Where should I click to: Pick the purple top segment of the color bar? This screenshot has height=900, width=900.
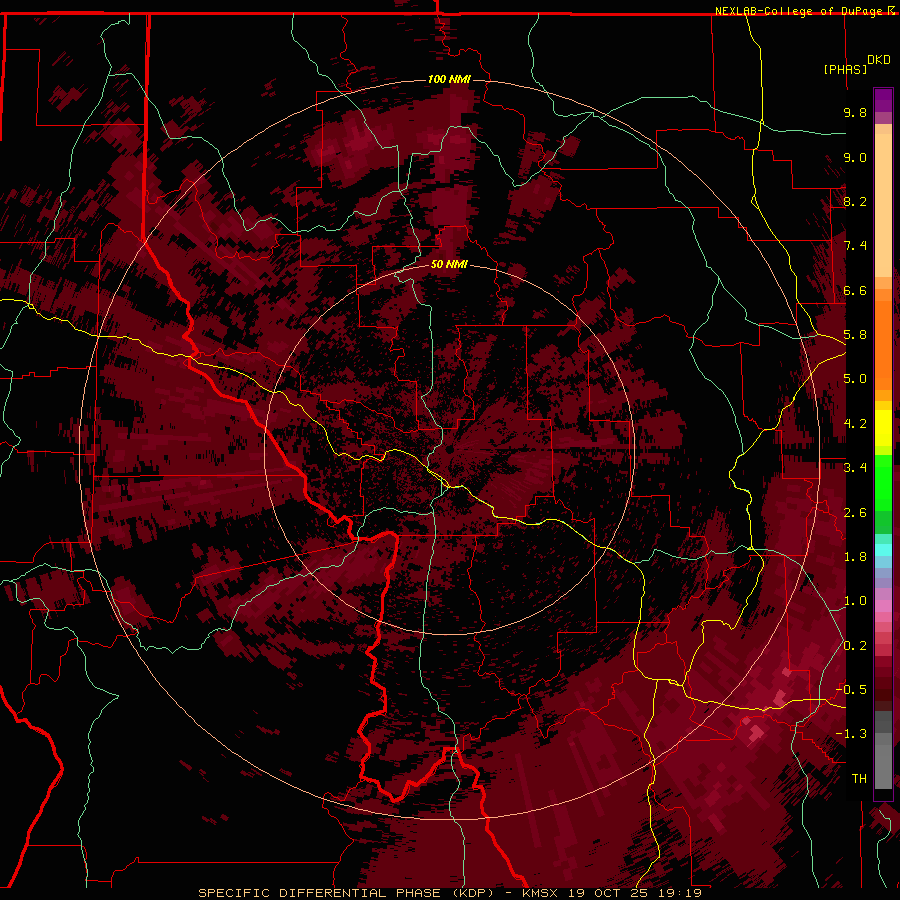point(883,100)
